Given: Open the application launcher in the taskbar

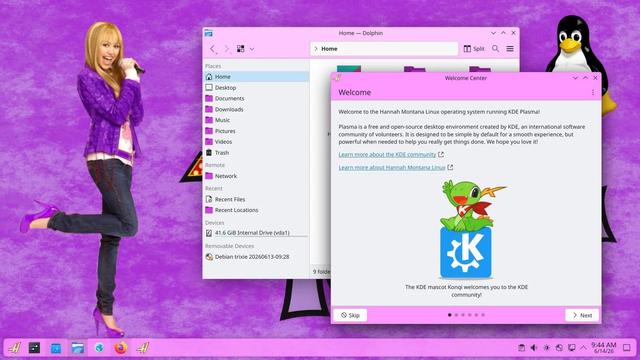Looking at the screenshot, I should (x=14, y=348).
